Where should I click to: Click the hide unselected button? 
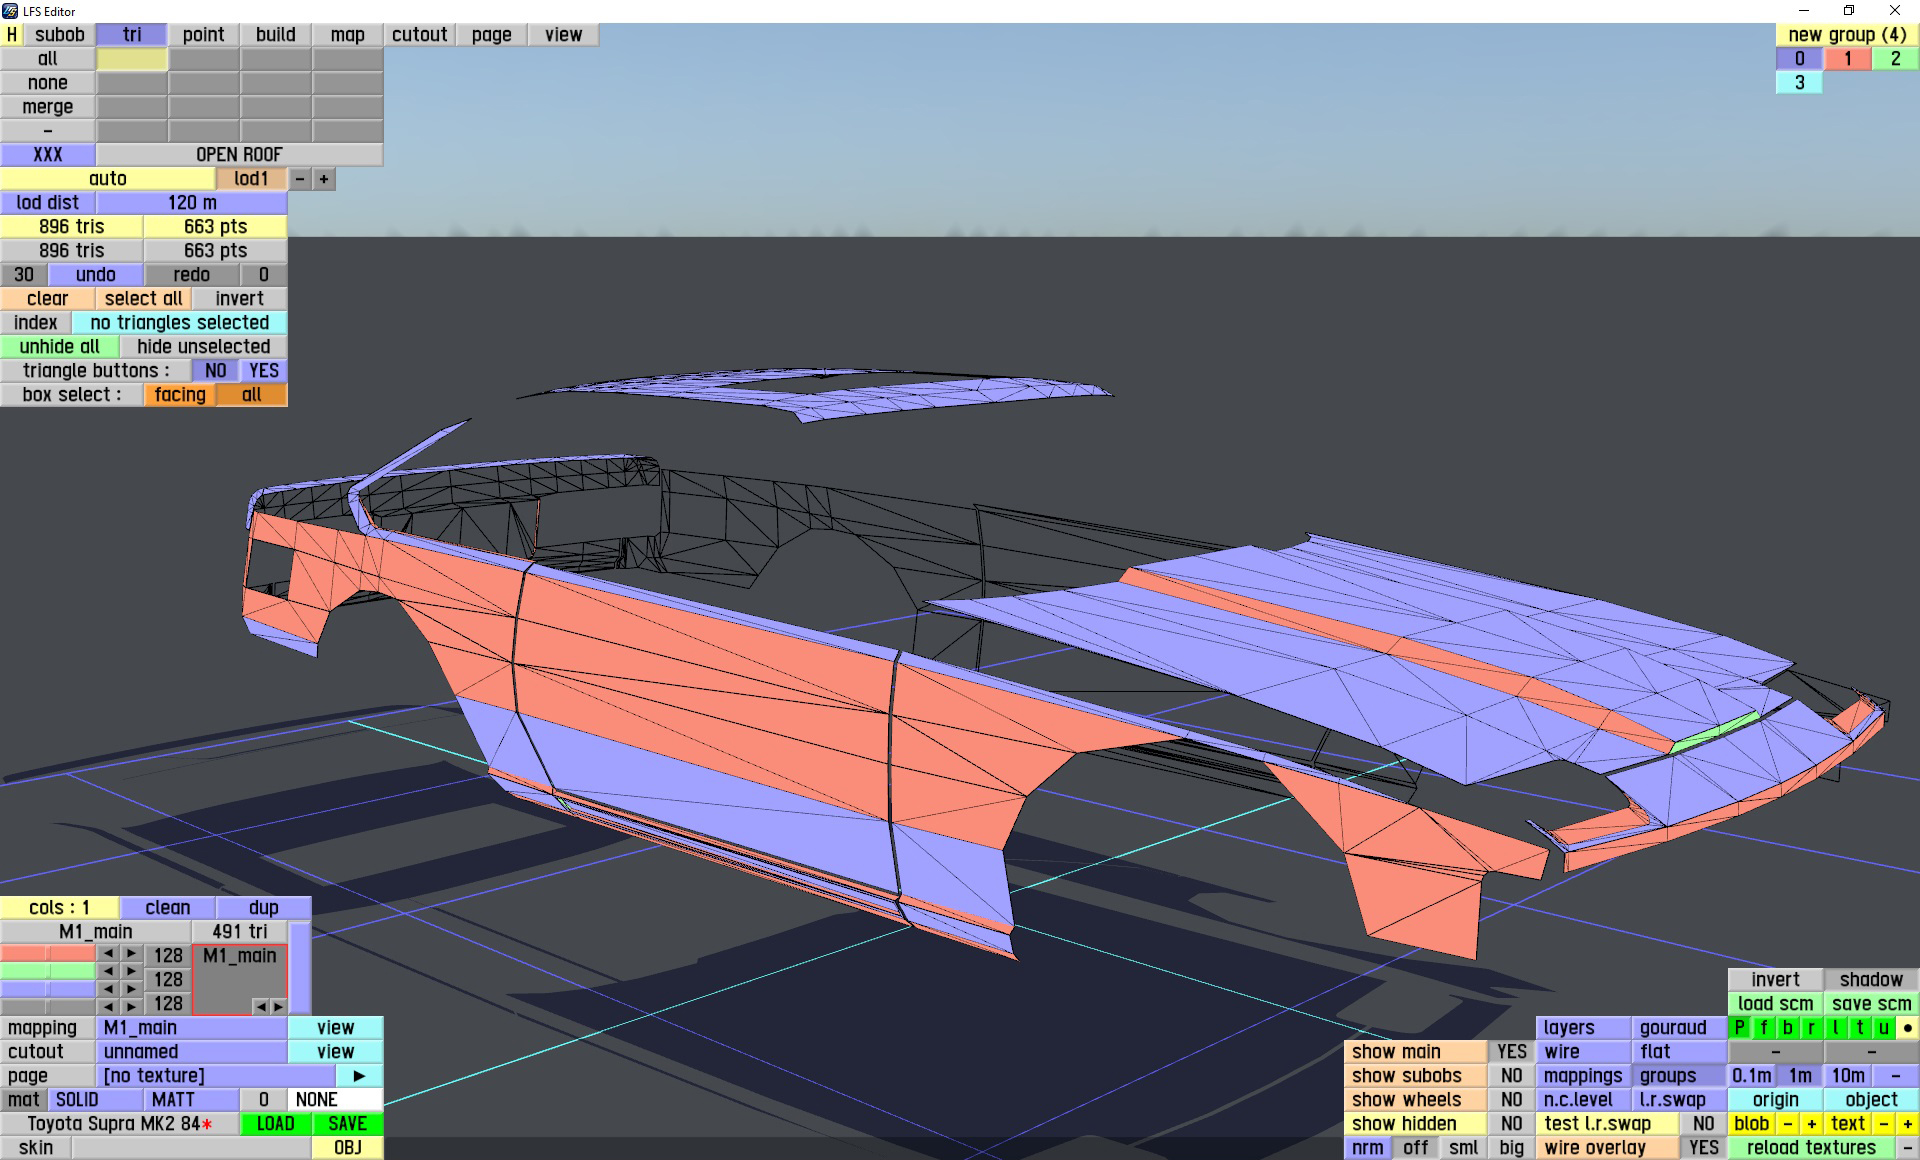pyautogui.click(x=203, y=347)
